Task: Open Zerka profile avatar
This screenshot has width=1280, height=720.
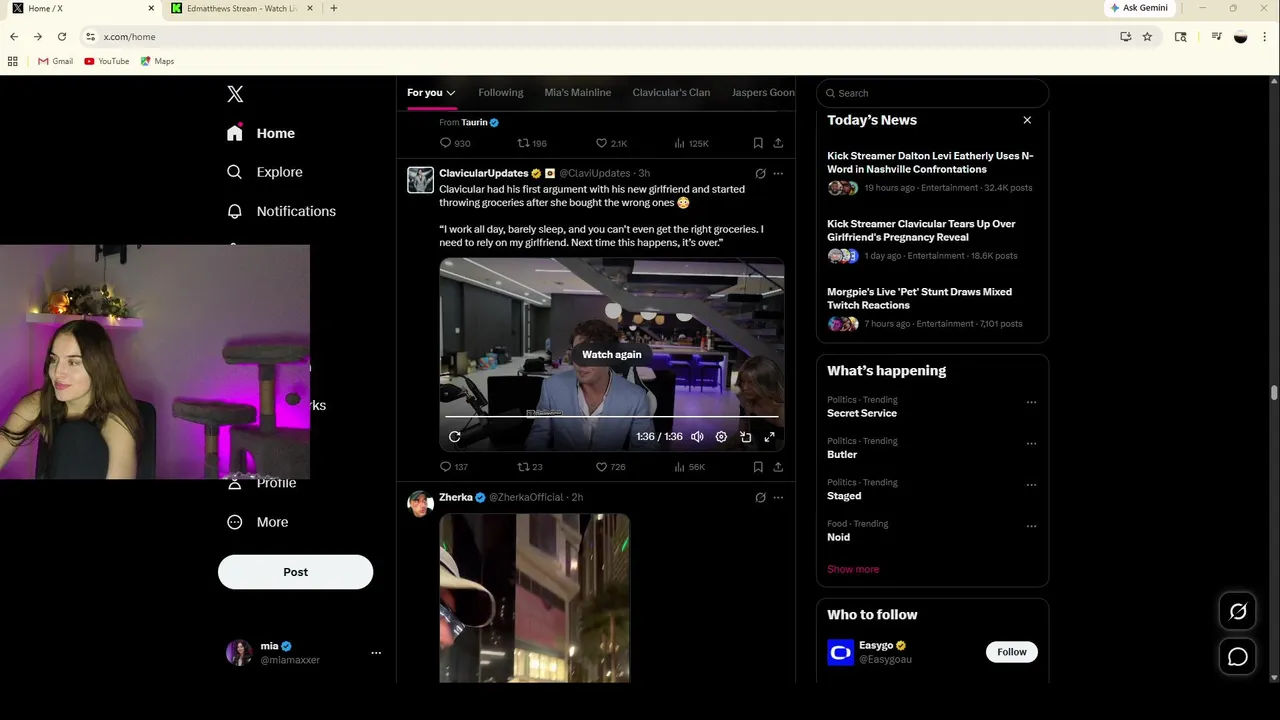Action: (x=420, y=504)
